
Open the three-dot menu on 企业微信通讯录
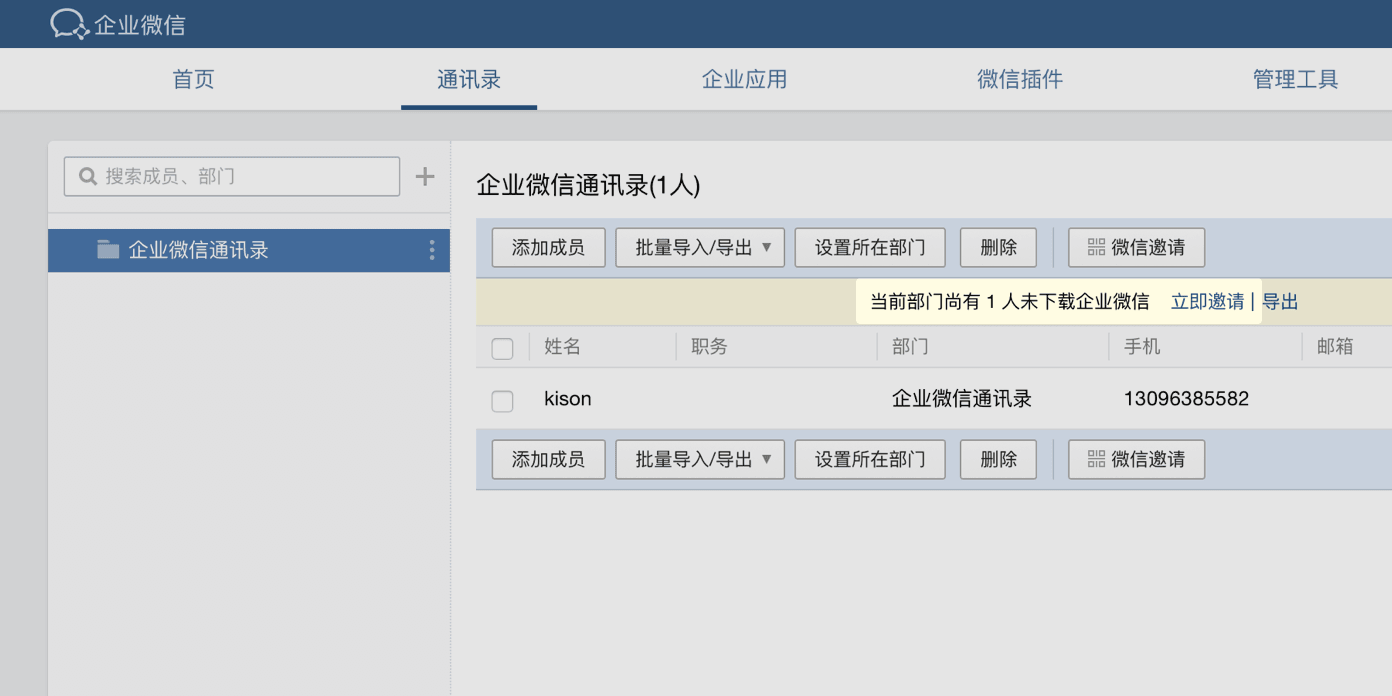click(x=431, y=250)
